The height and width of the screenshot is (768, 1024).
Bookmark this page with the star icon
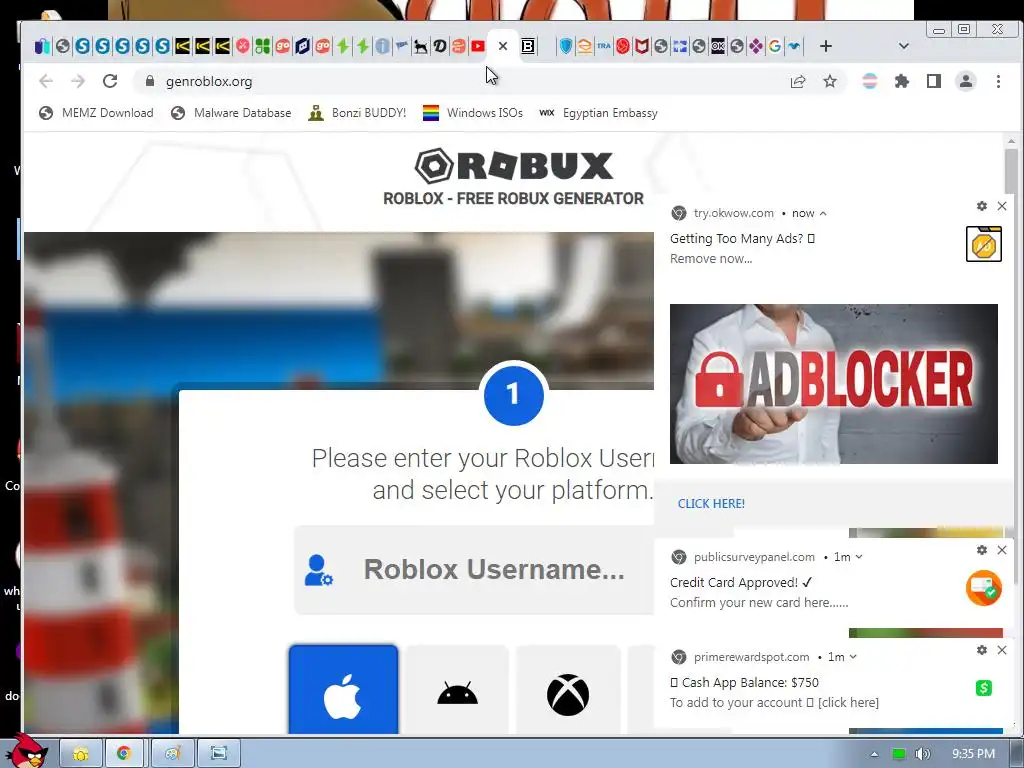[x=829, y=82]
